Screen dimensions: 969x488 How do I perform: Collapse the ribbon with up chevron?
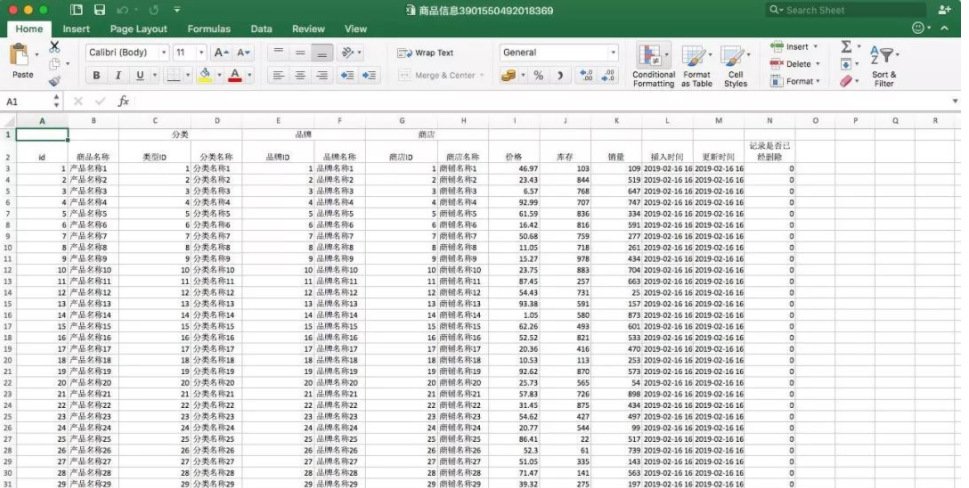coord(944,28)
